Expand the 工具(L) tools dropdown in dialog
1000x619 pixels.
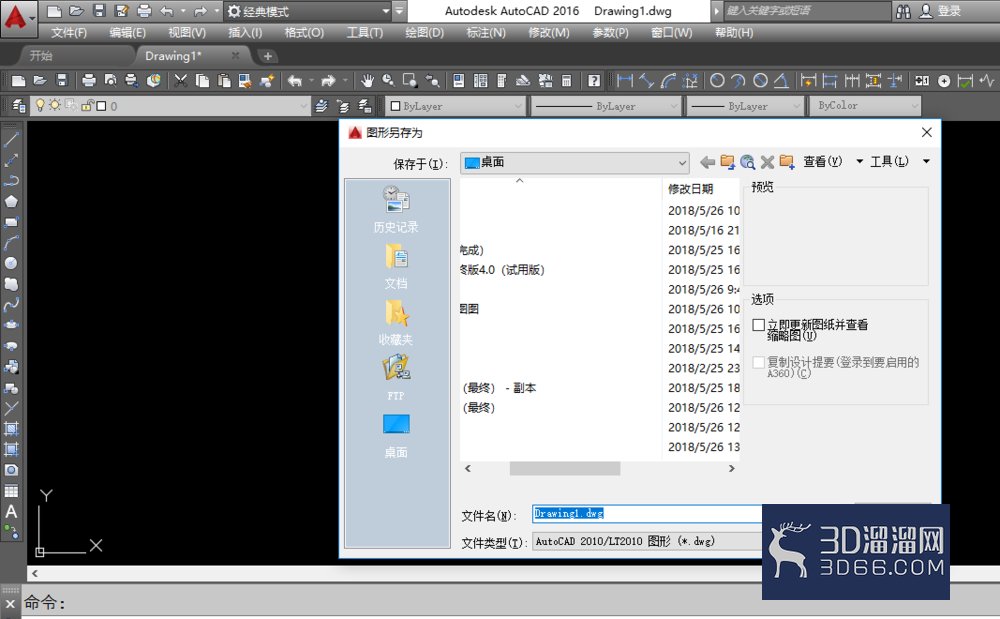point(926,162)
